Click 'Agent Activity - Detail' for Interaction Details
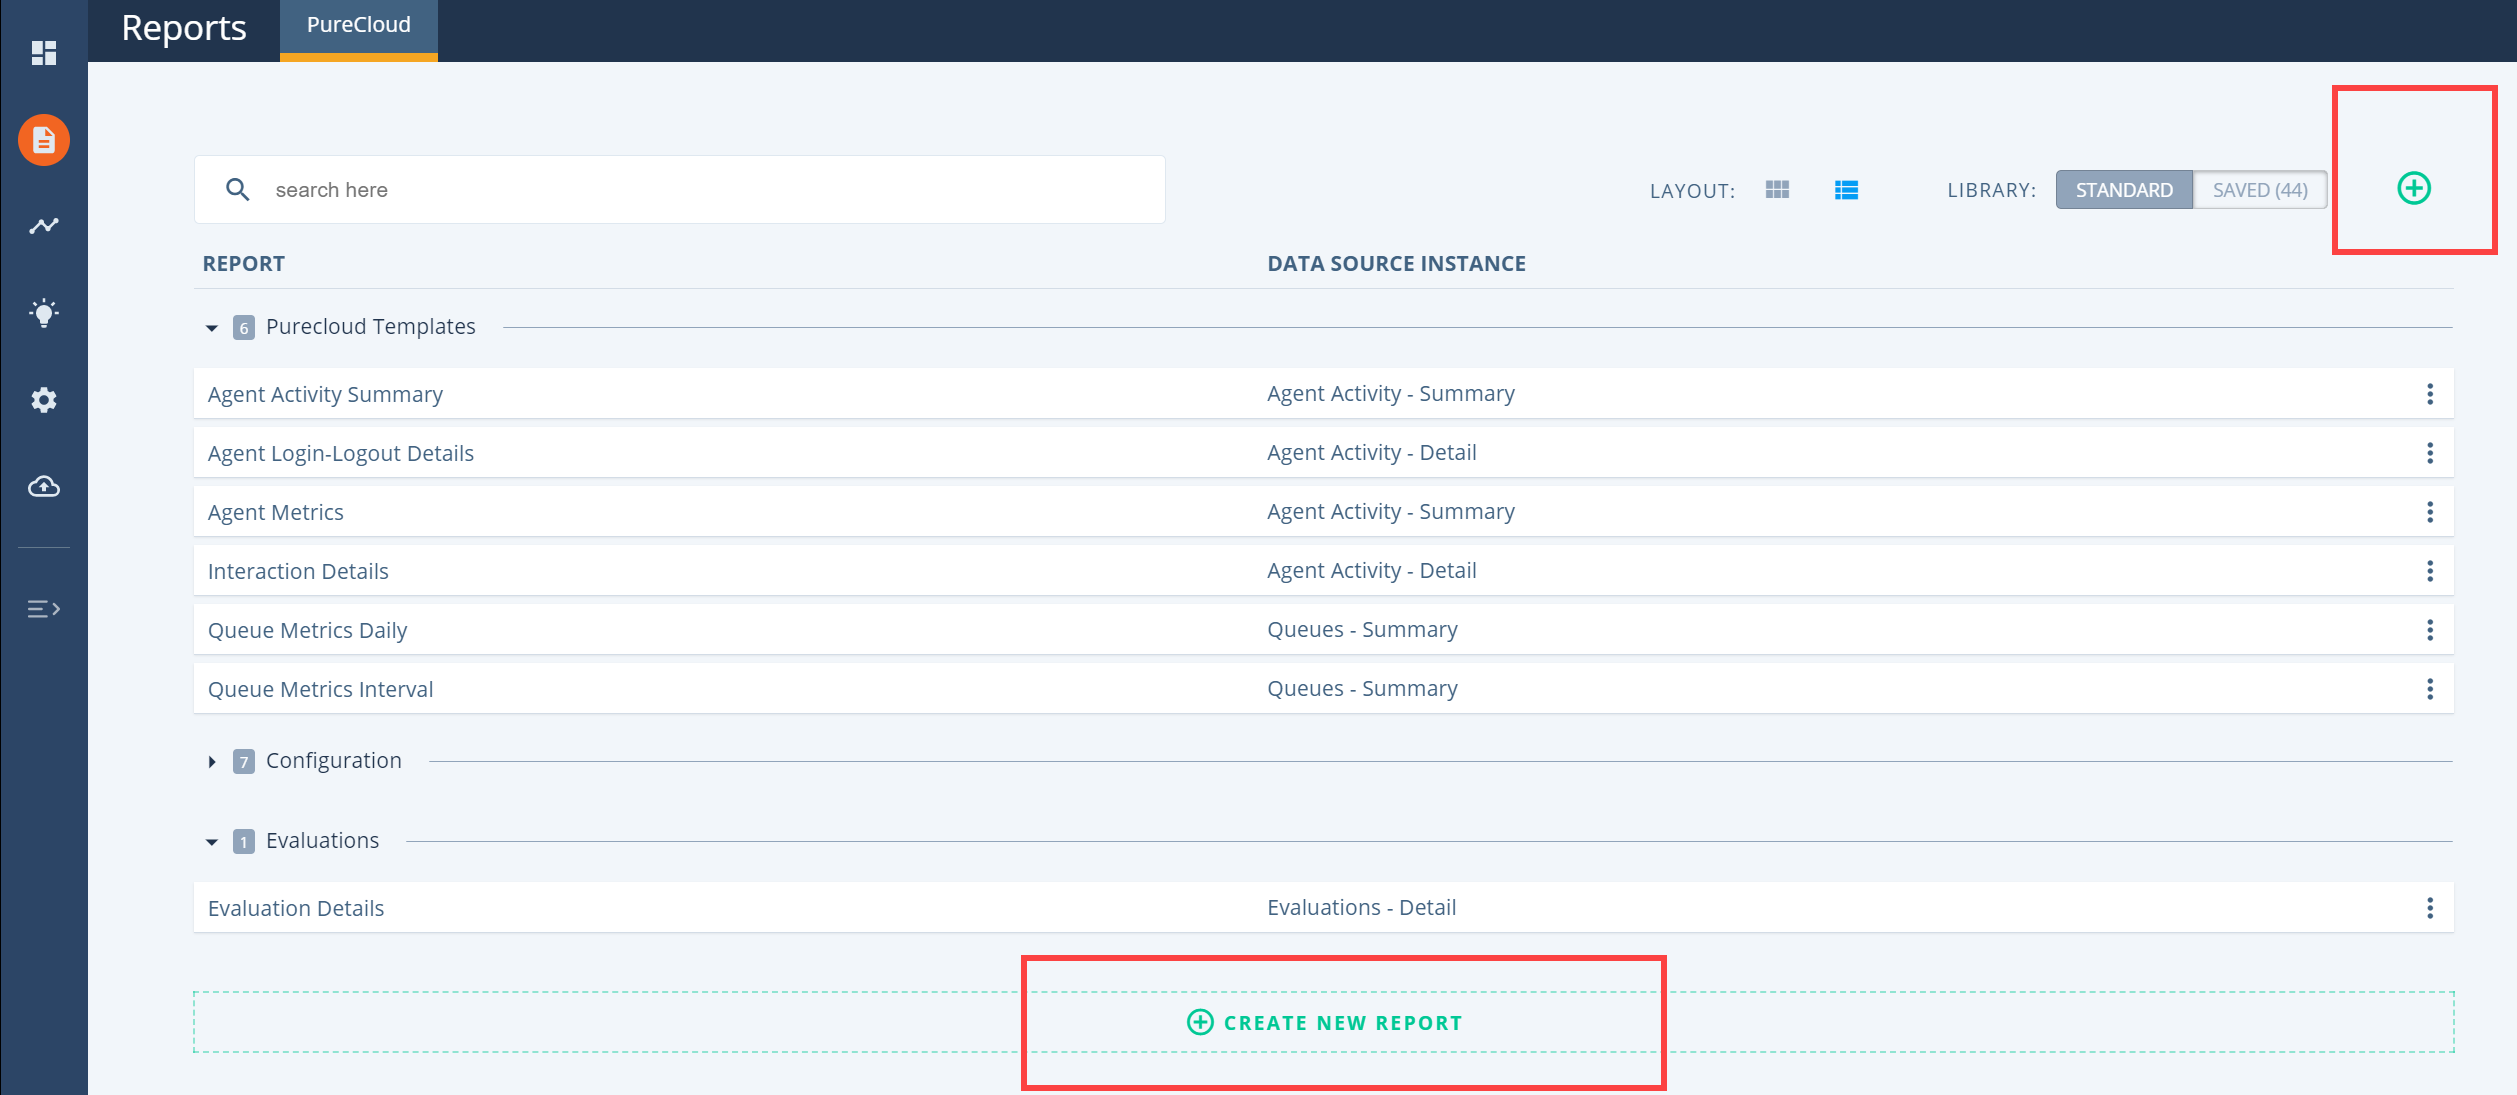 [1371, 570]
